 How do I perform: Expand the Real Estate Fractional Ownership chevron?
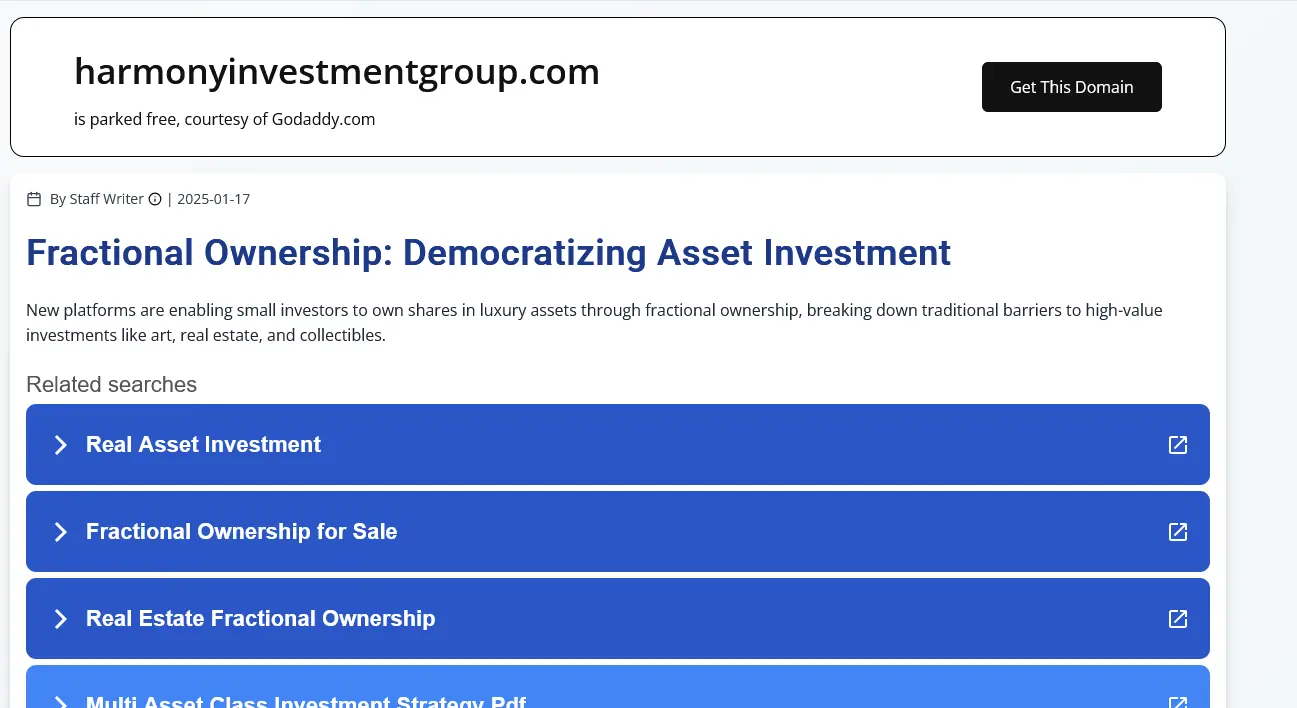coord(60,619)
